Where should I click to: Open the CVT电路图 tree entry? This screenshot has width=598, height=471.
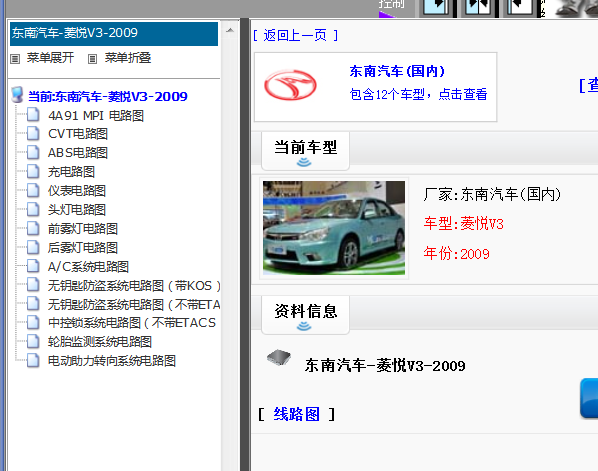78,134
